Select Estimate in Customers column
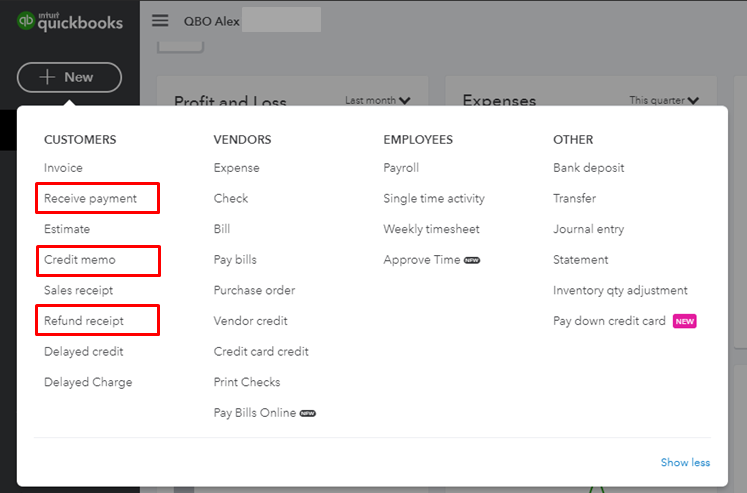 tap(67, 229)
